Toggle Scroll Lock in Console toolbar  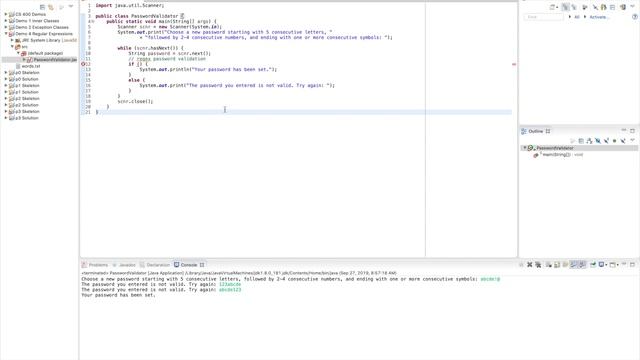tap(557, 265)
